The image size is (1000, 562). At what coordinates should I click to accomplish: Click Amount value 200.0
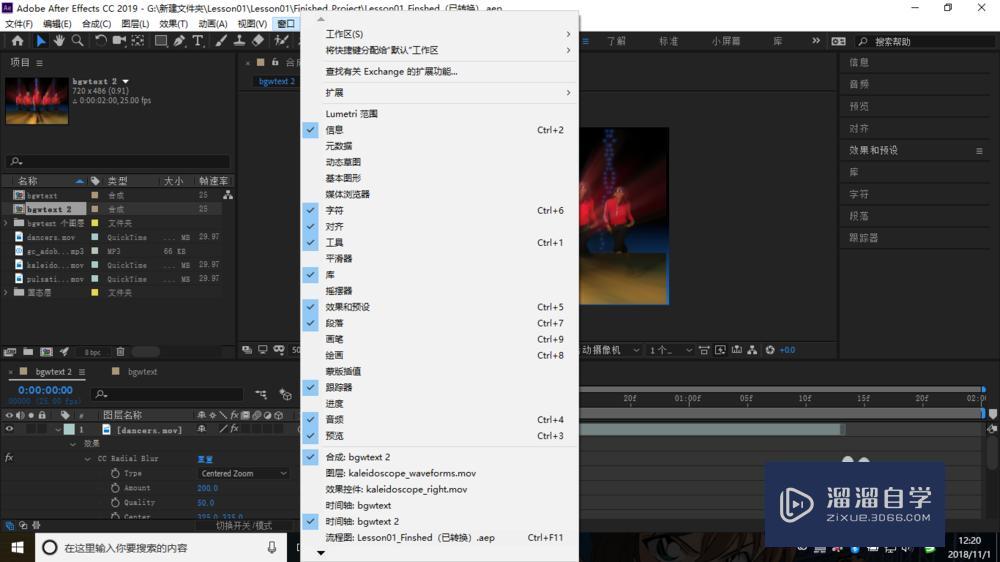tap(207, 487)
